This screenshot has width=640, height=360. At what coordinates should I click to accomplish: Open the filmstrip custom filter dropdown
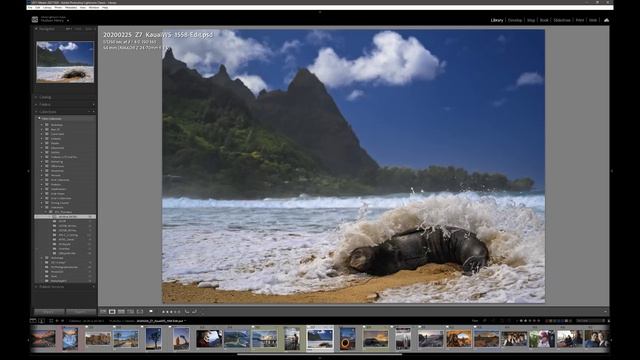pyautogui.click(x=589, y=321)
